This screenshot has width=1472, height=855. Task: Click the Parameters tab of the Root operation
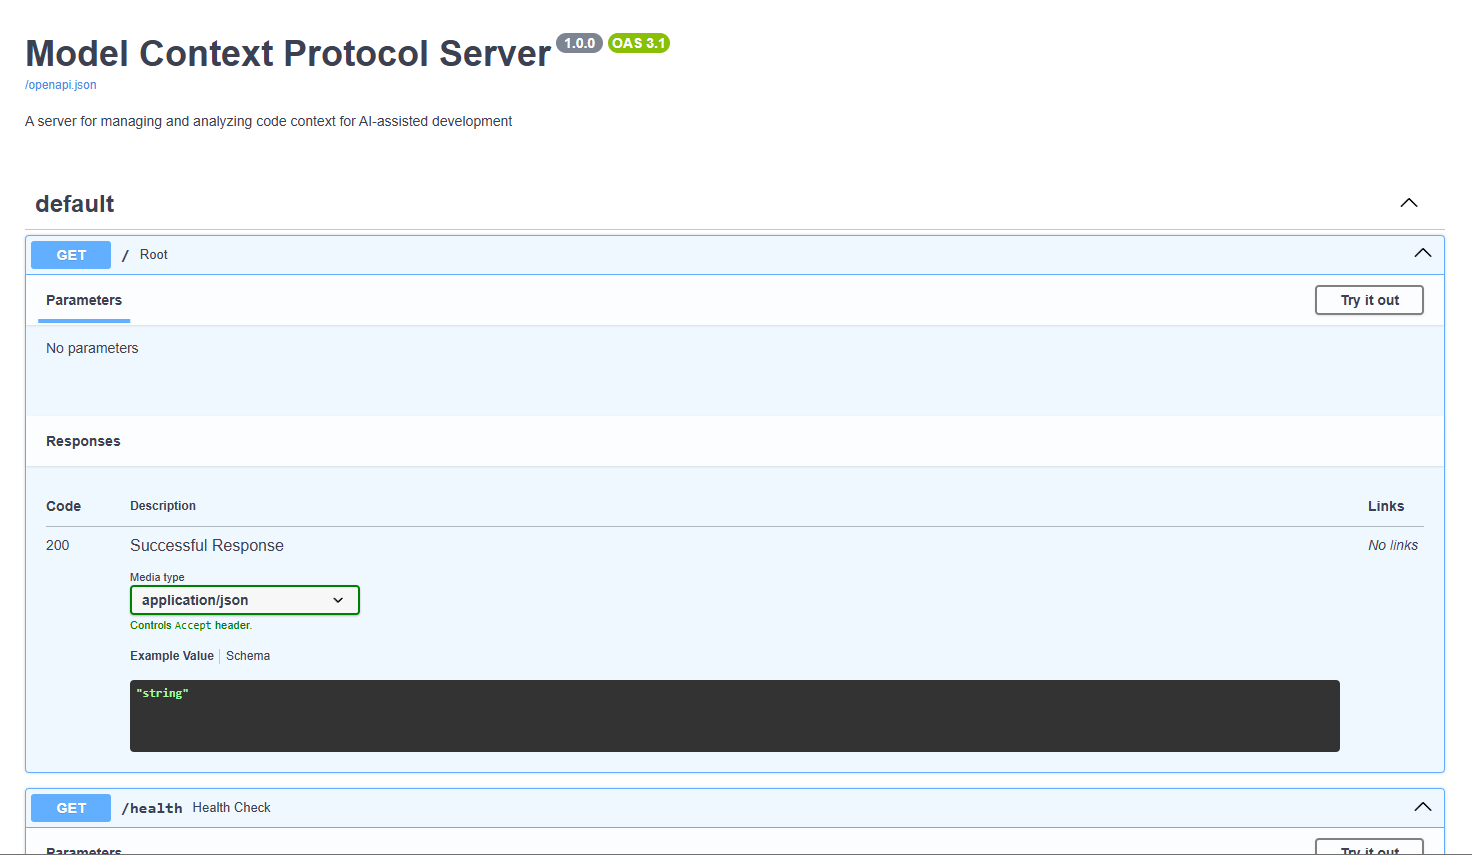pos(83,300)
